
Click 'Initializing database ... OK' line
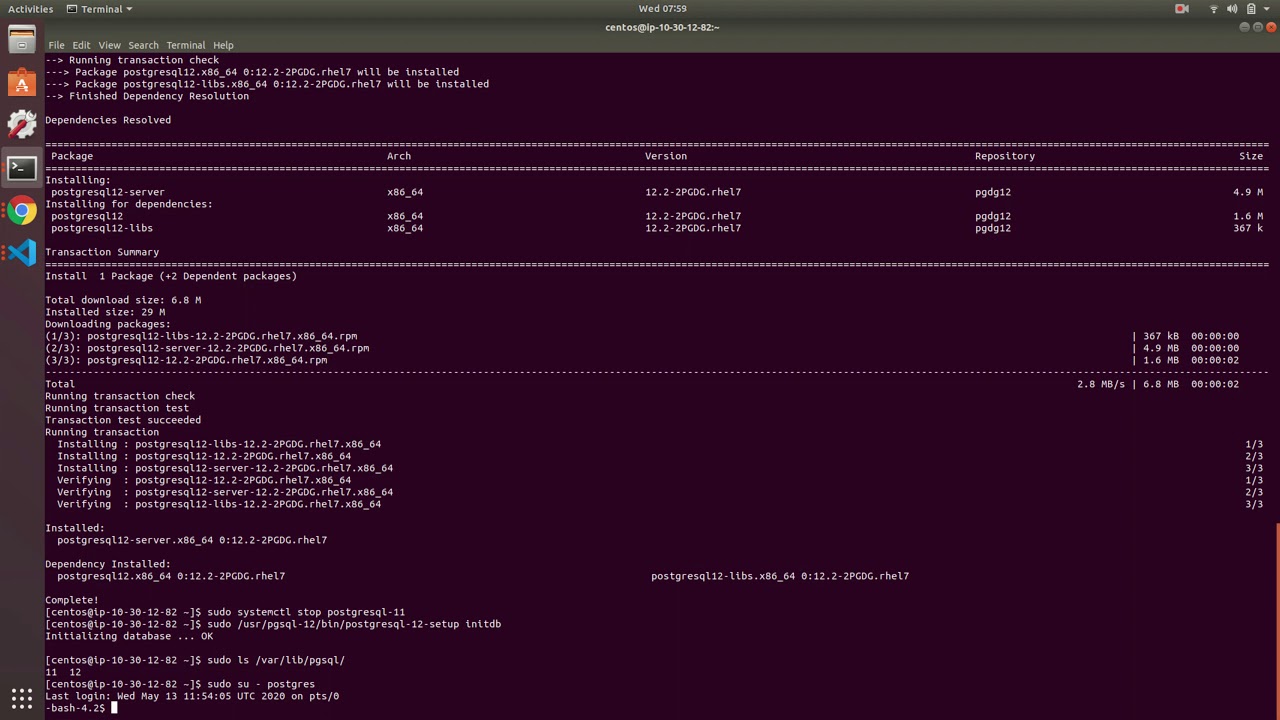tap(129, 636)
